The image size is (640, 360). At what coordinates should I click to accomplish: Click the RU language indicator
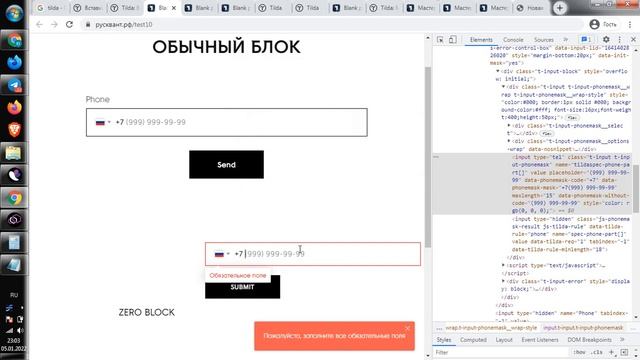(14, 295)
